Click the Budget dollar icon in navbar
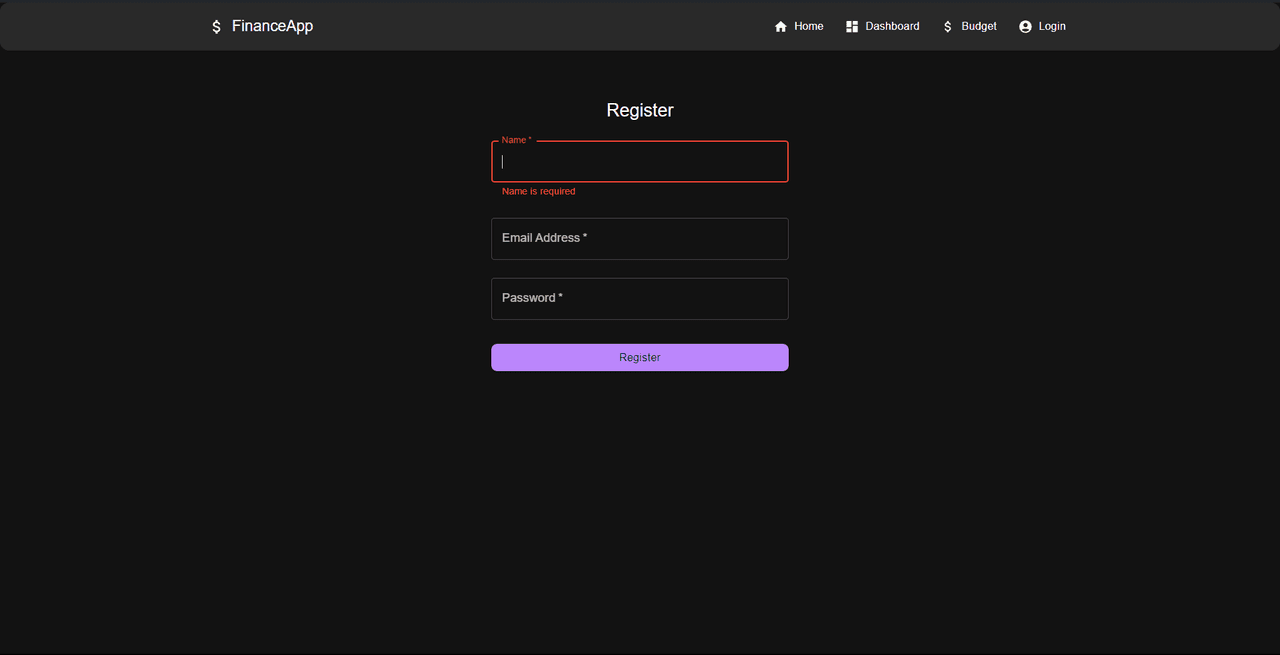 [x=948, y=27]
